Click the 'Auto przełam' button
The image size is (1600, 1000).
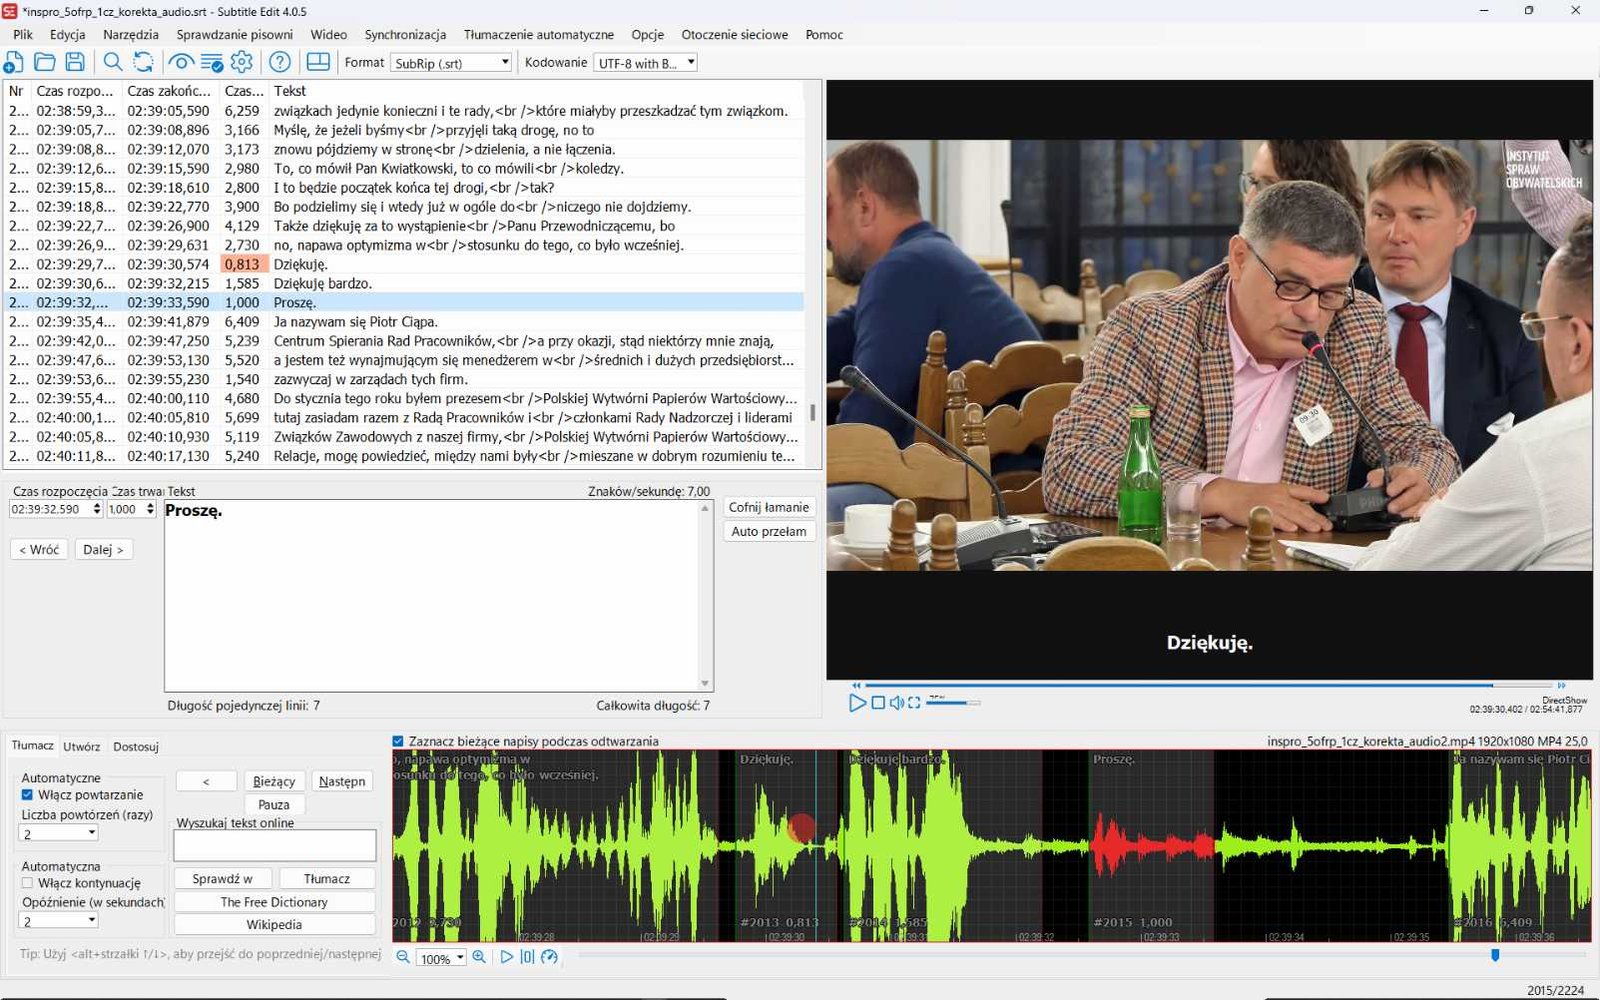(769, 531)
